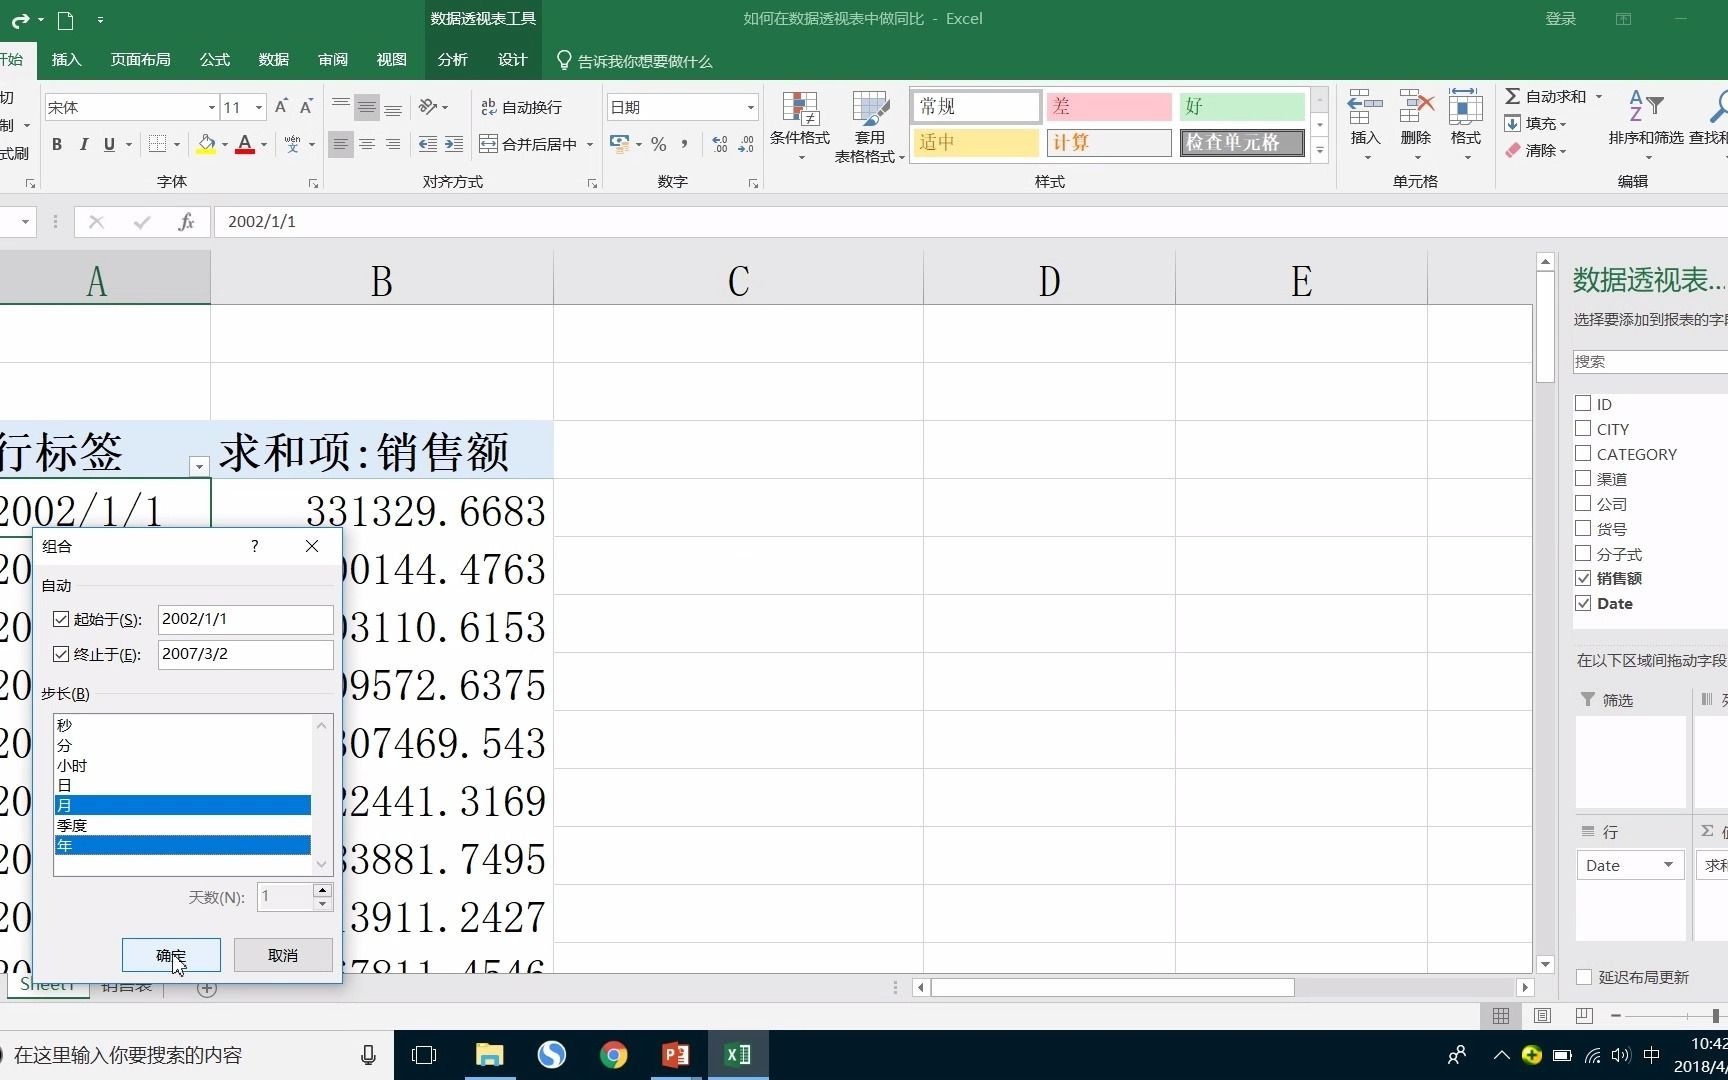Open Chrome from the taskbar
1728x1080 pixels.
[614, 1055]
